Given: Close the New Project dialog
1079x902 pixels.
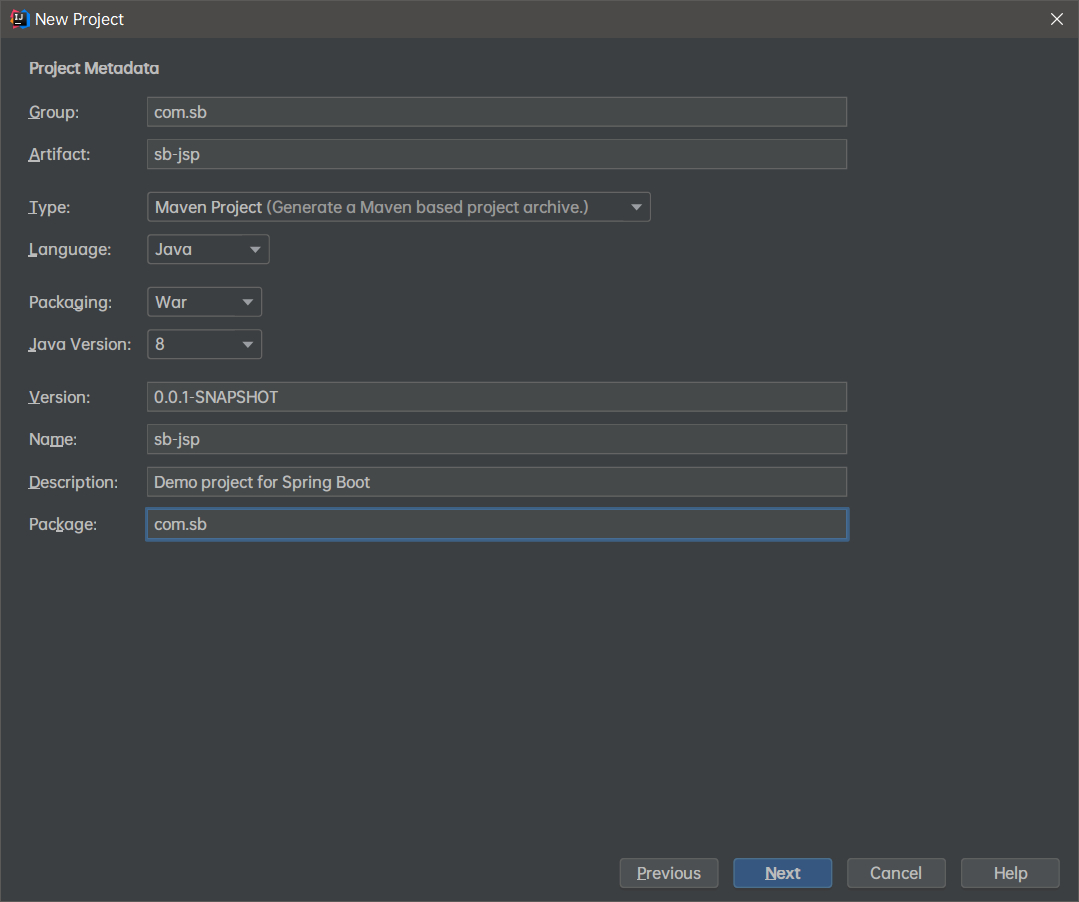Looking at the screenshot, I should click(x=1056, y=19).
